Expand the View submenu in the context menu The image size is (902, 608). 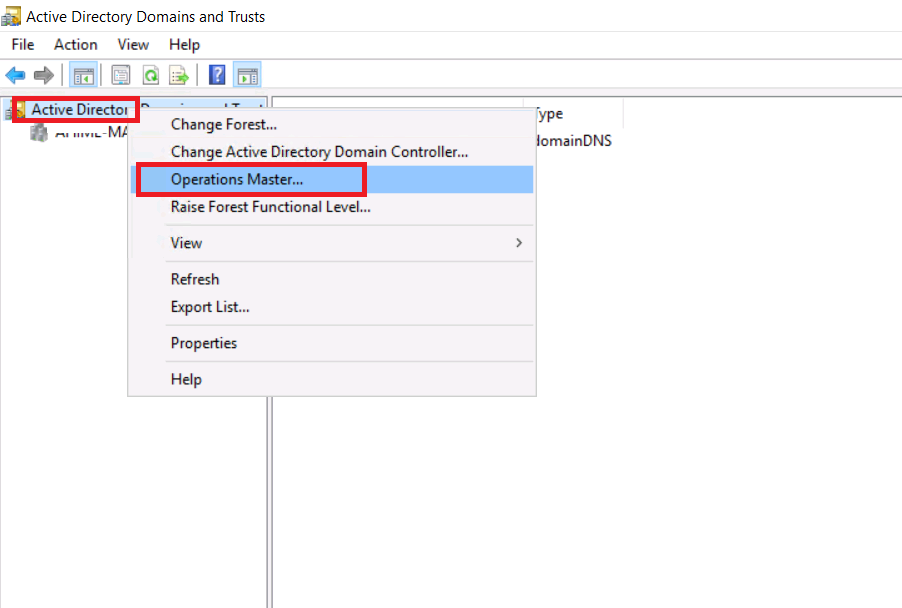click(x=332, y=243)
